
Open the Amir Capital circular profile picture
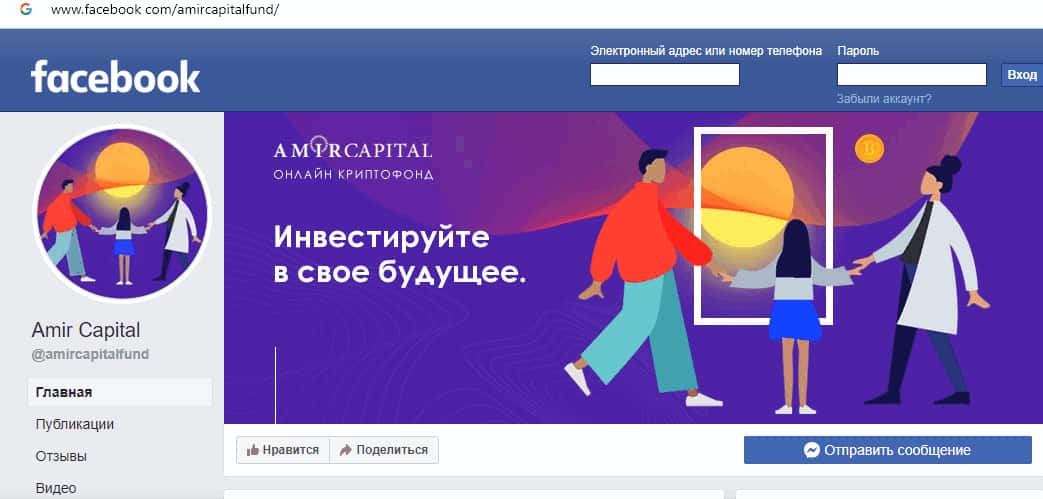(x=122, y=213)
